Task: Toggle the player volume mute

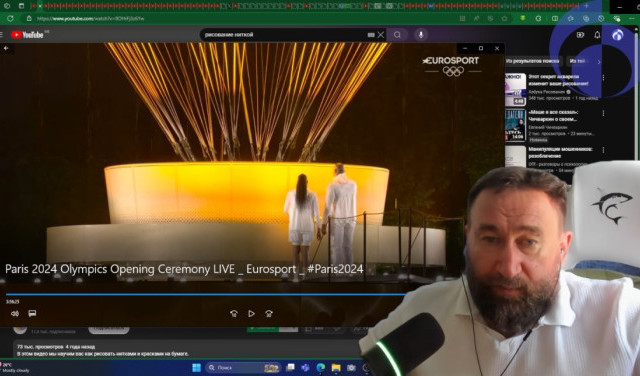Action: click(x=15, y=314)
